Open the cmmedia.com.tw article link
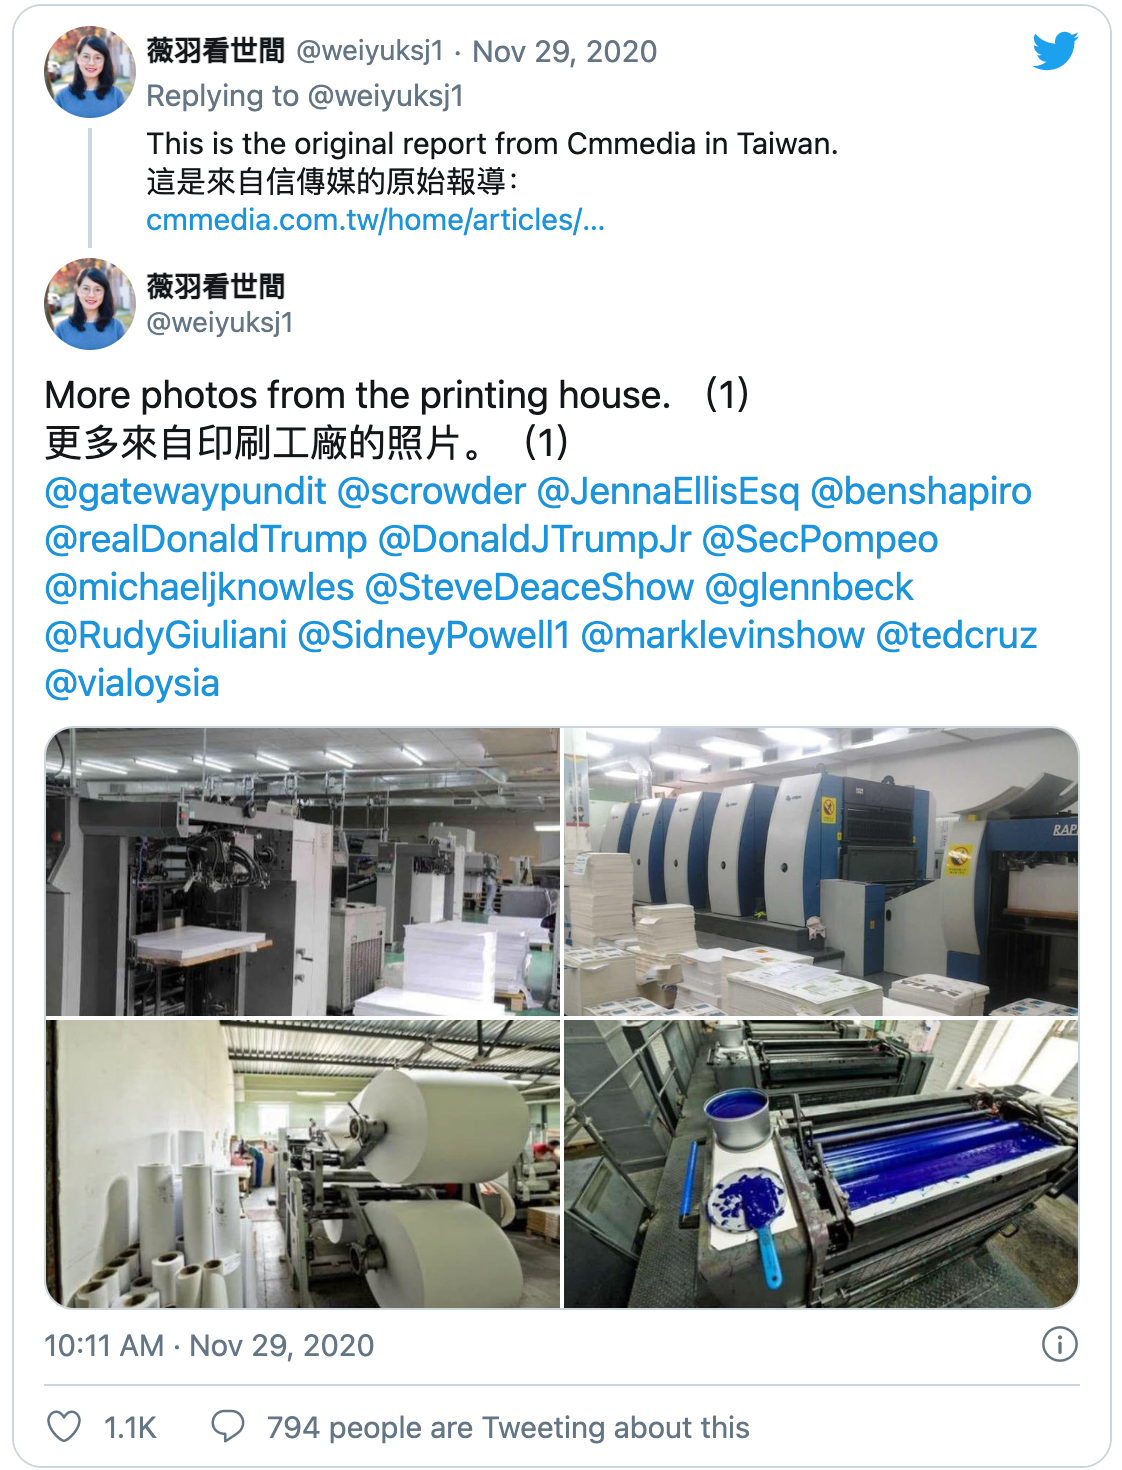 click(x=375, y=219)
